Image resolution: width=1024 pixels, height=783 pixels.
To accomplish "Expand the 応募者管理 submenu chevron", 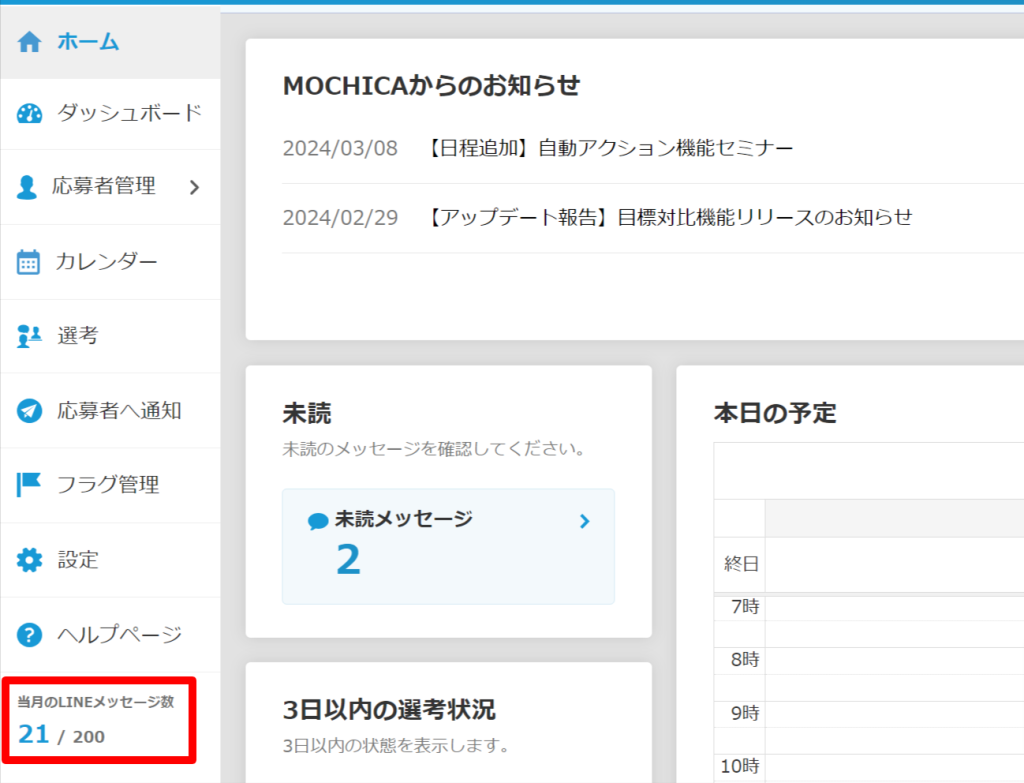I will click(x=195, y=187).
